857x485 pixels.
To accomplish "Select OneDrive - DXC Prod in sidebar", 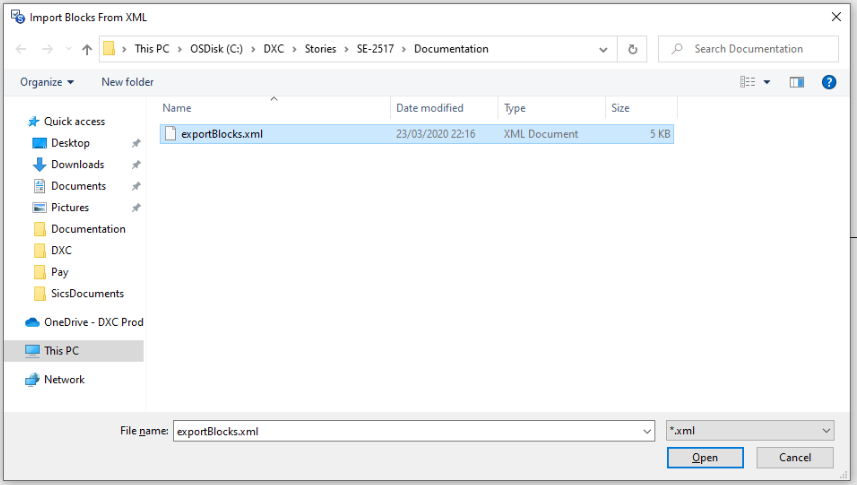I will tap(93, 322).
